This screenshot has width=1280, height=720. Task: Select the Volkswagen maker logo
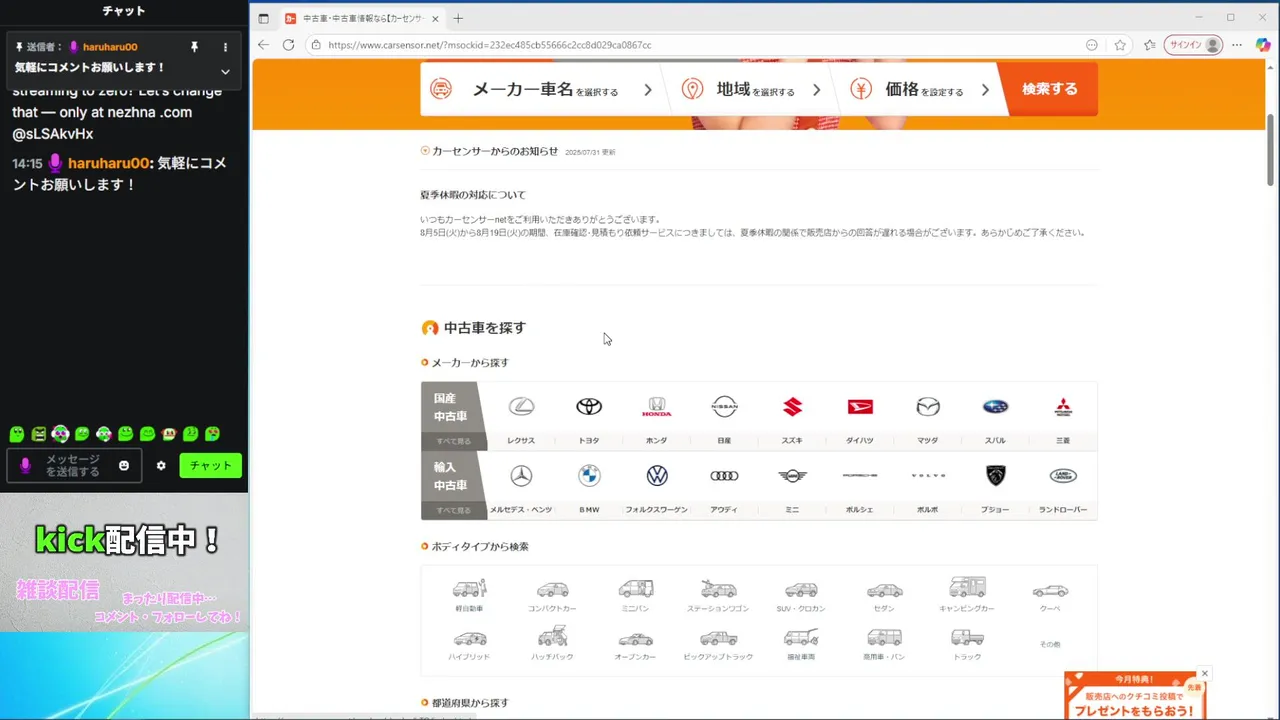657,476
